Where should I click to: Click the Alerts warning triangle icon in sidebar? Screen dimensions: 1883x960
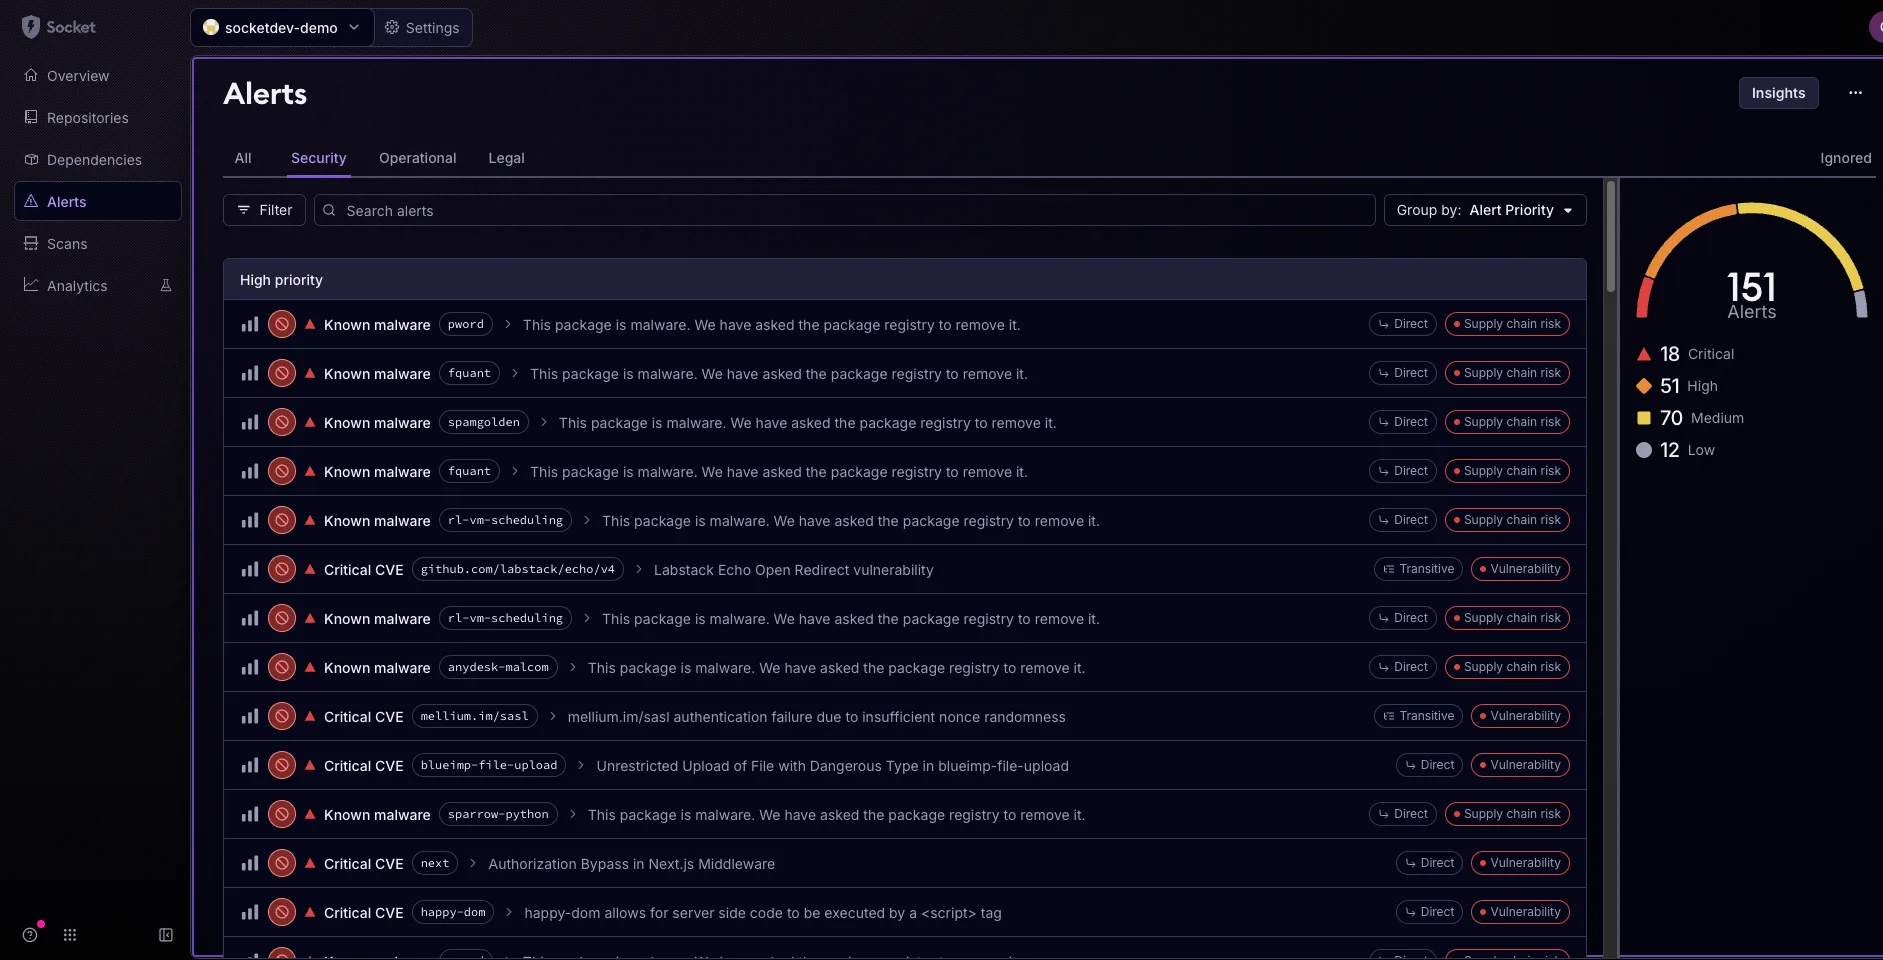tap(29, 201)
